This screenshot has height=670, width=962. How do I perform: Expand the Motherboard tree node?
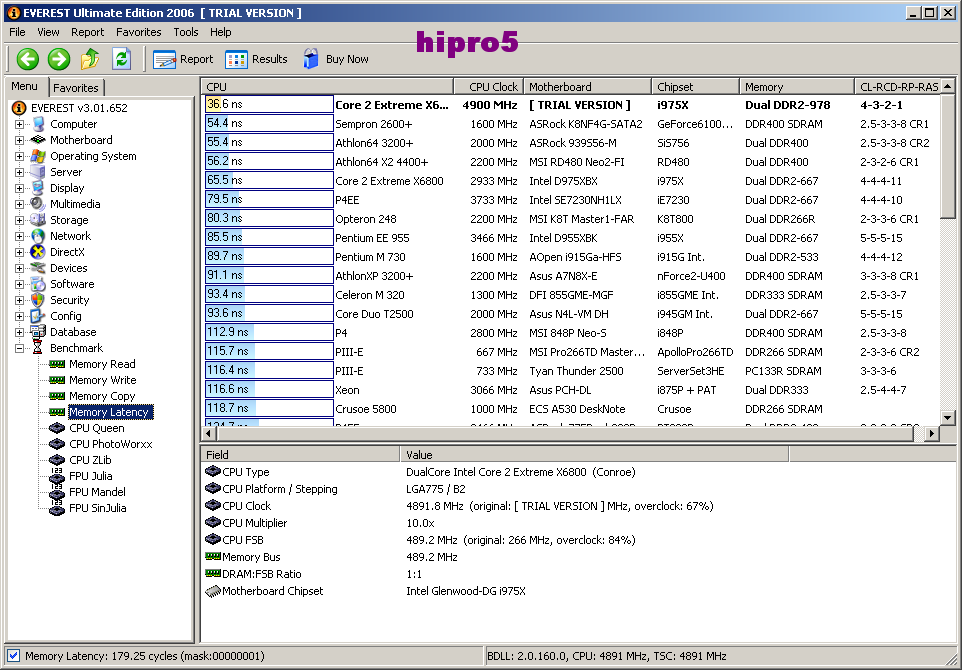20,140
